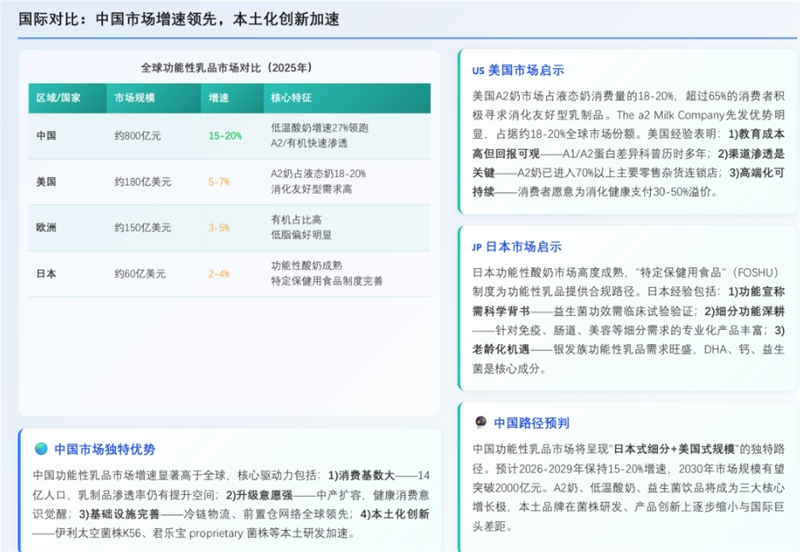This screenshot has width=800, height=552.
Task: Select the 增速 column header
Action: (x=232, y=98)
